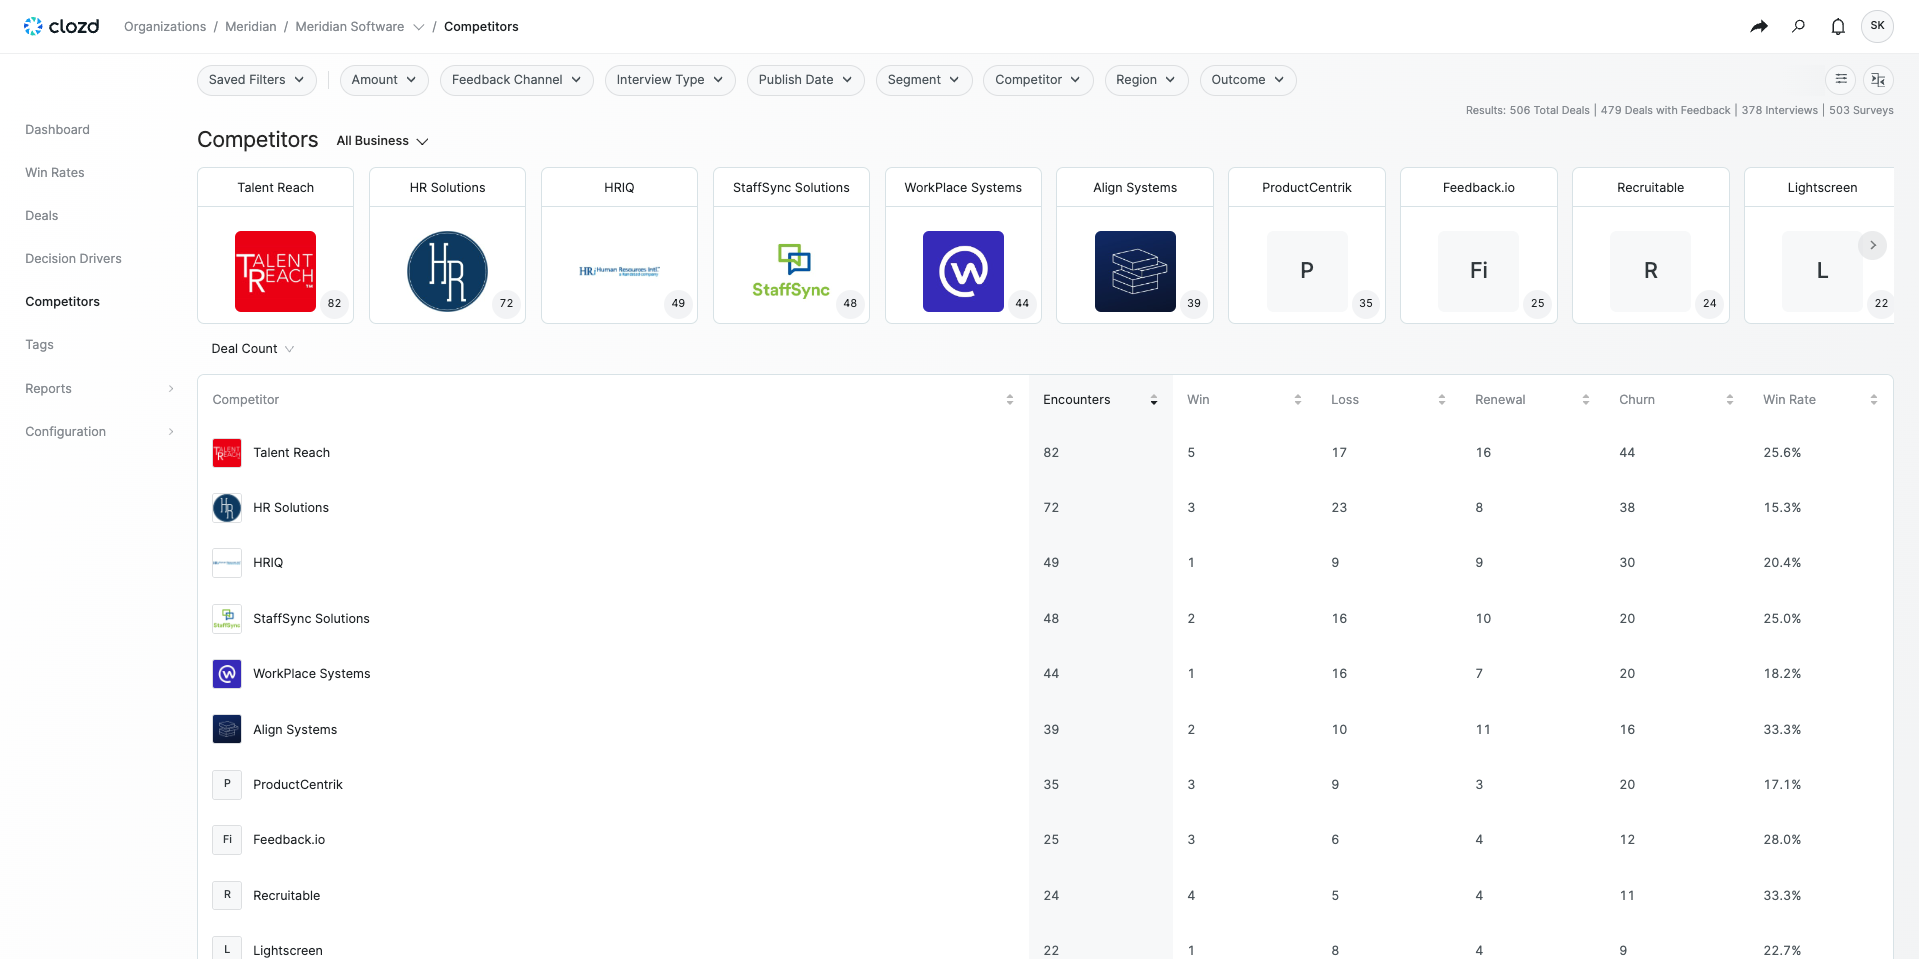This screenshot has height=959, width=1919.
Task: Click the Clozd logo
Action: click(61, 26)
